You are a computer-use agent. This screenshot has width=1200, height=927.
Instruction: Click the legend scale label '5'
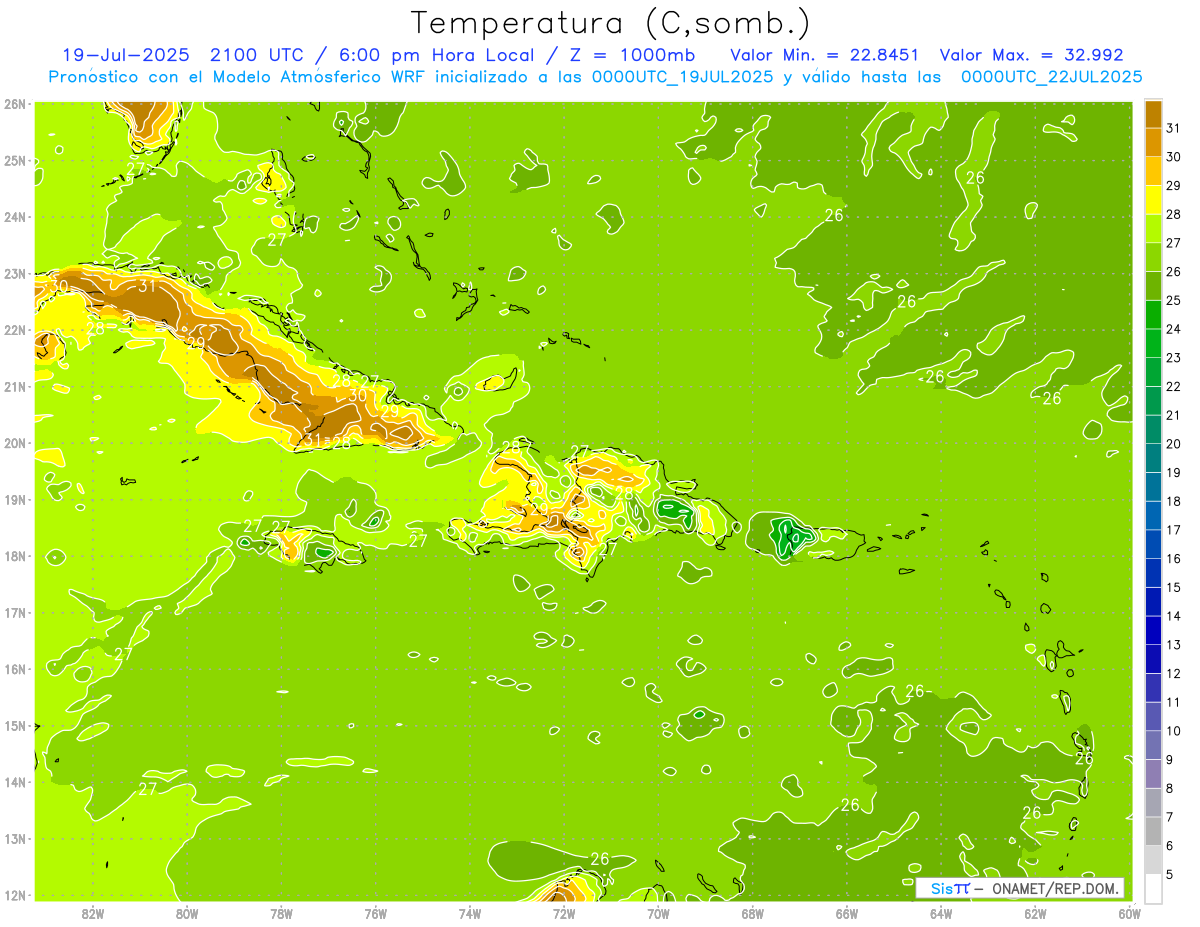pyautogui.click(x=1169, y=875)
